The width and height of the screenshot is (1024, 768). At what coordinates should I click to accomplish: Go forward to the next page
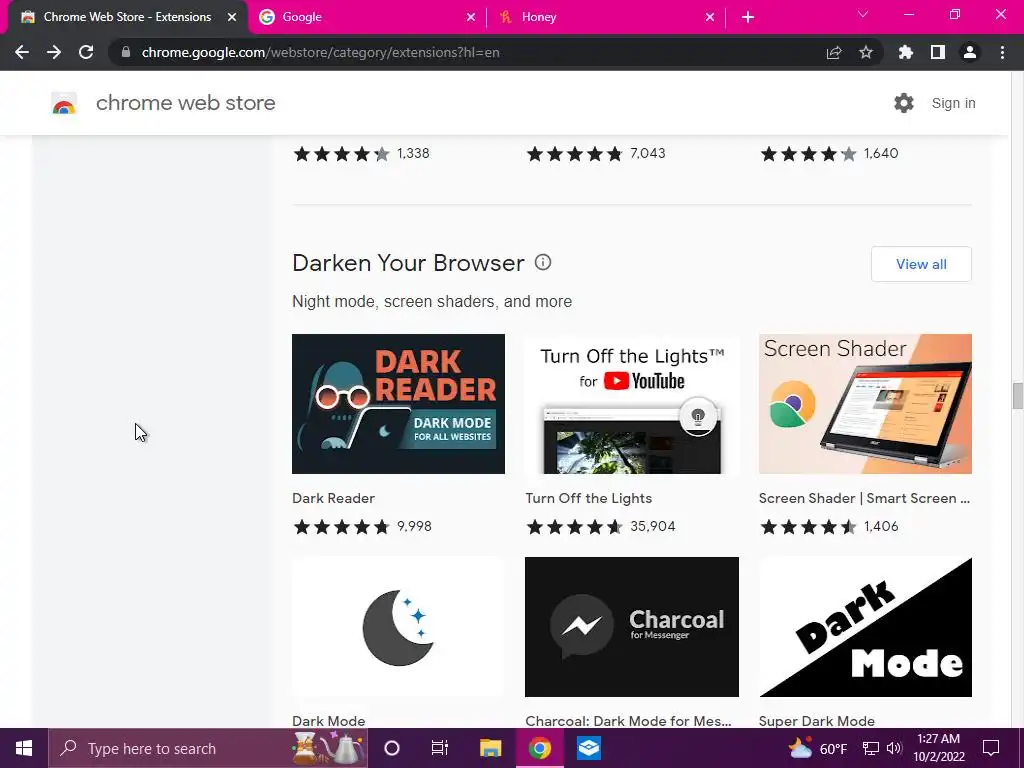click(x=54, y=52)
